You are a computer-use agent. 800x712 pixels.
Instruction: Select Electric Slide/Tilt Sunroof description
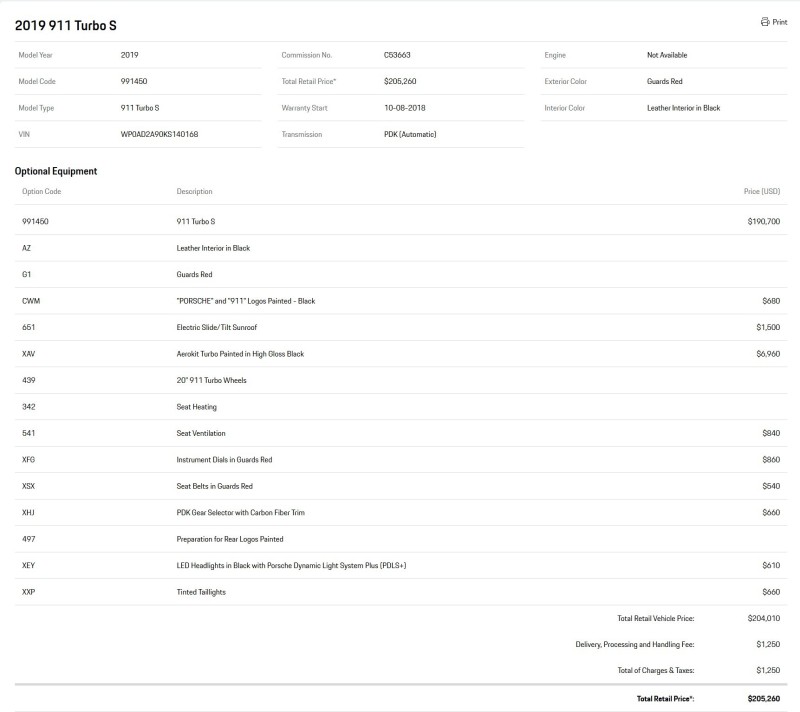[217, 327]
